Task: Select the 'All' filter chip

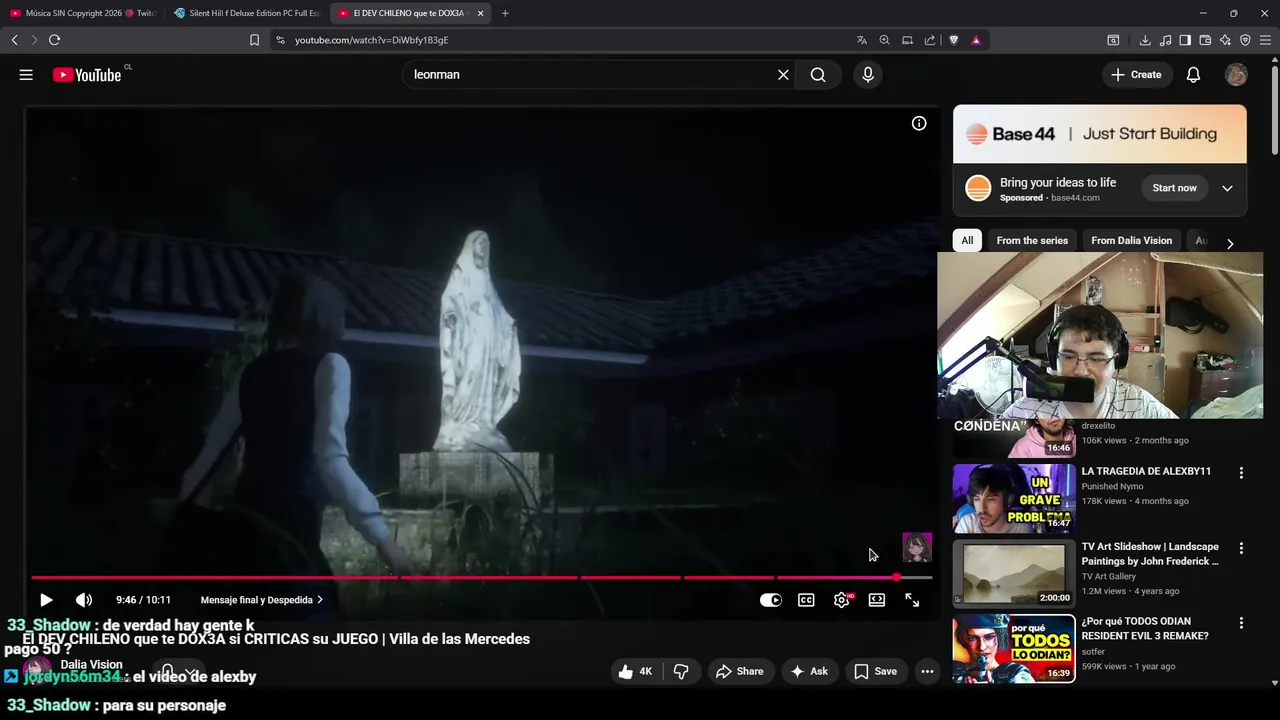Action: coord(967,240)
